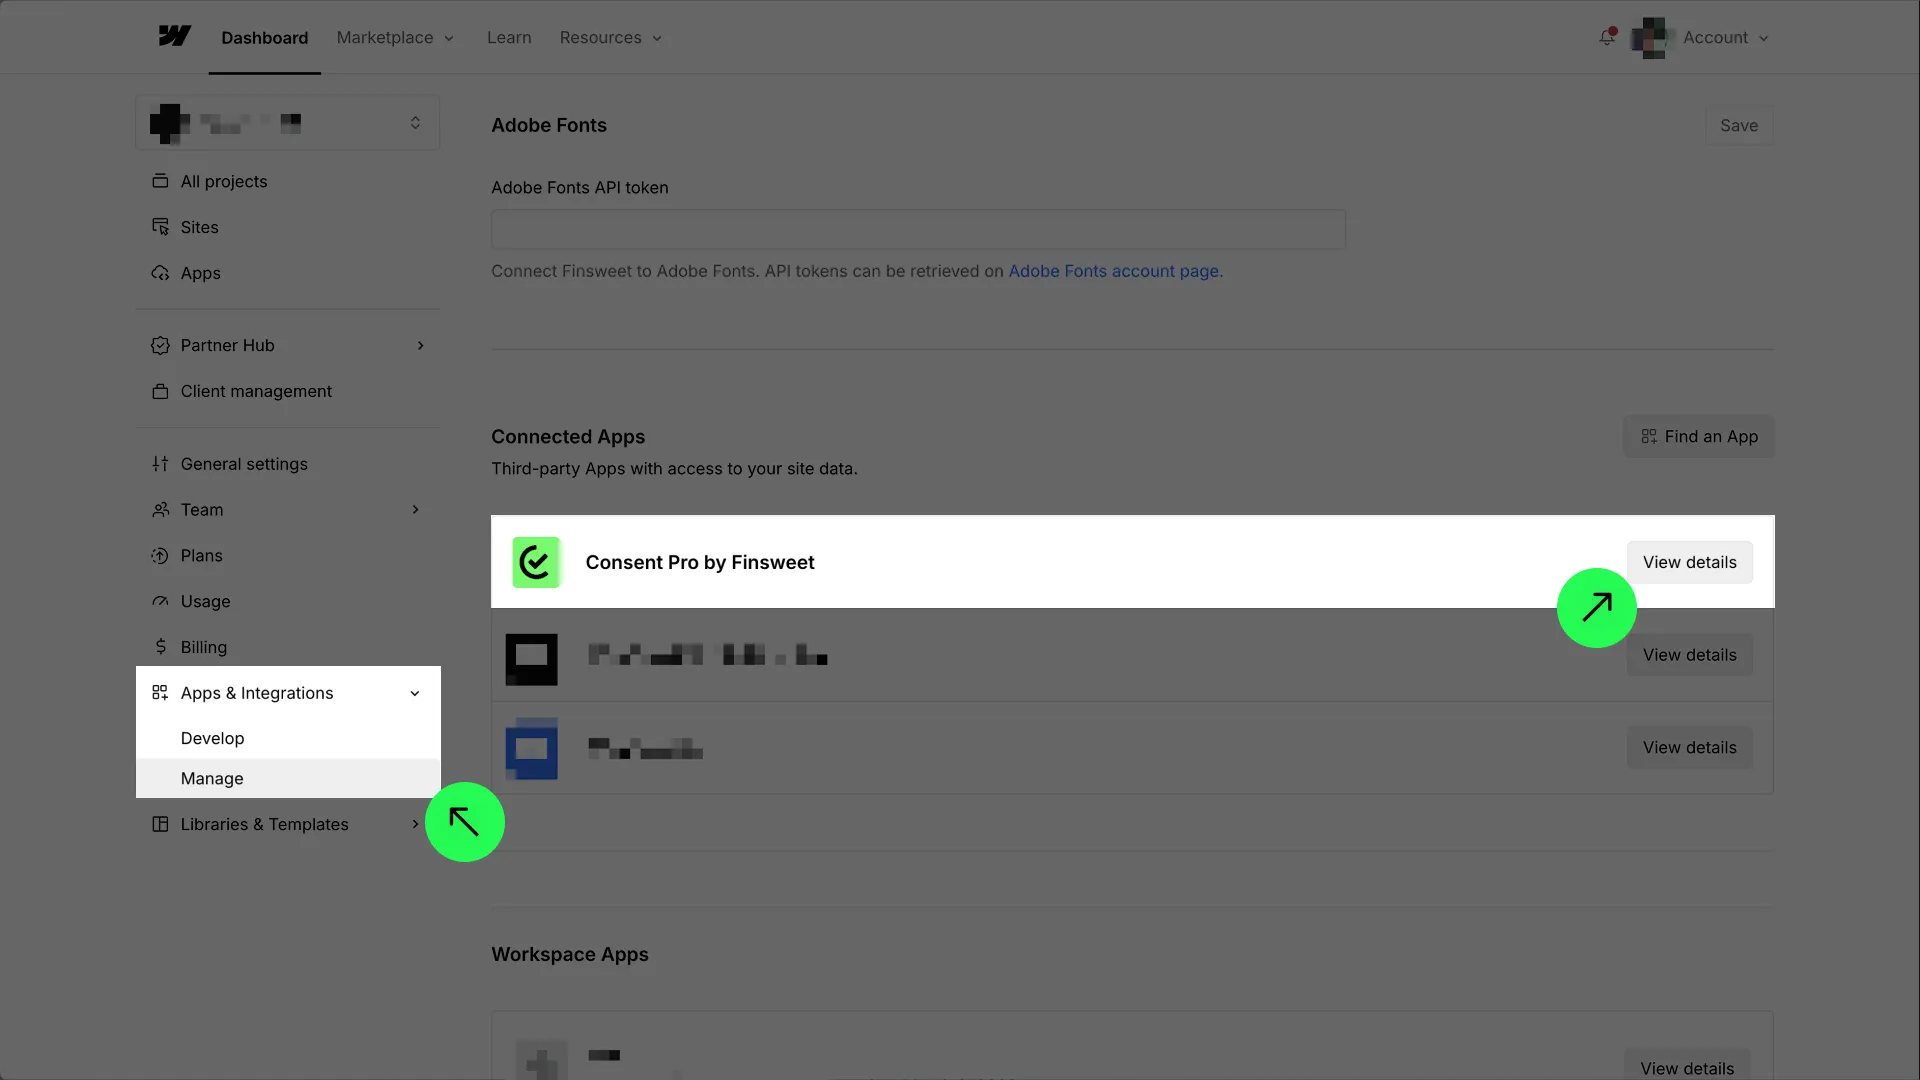
Task: Click the workspace avatar in the switcher
Action: [170, 123]
